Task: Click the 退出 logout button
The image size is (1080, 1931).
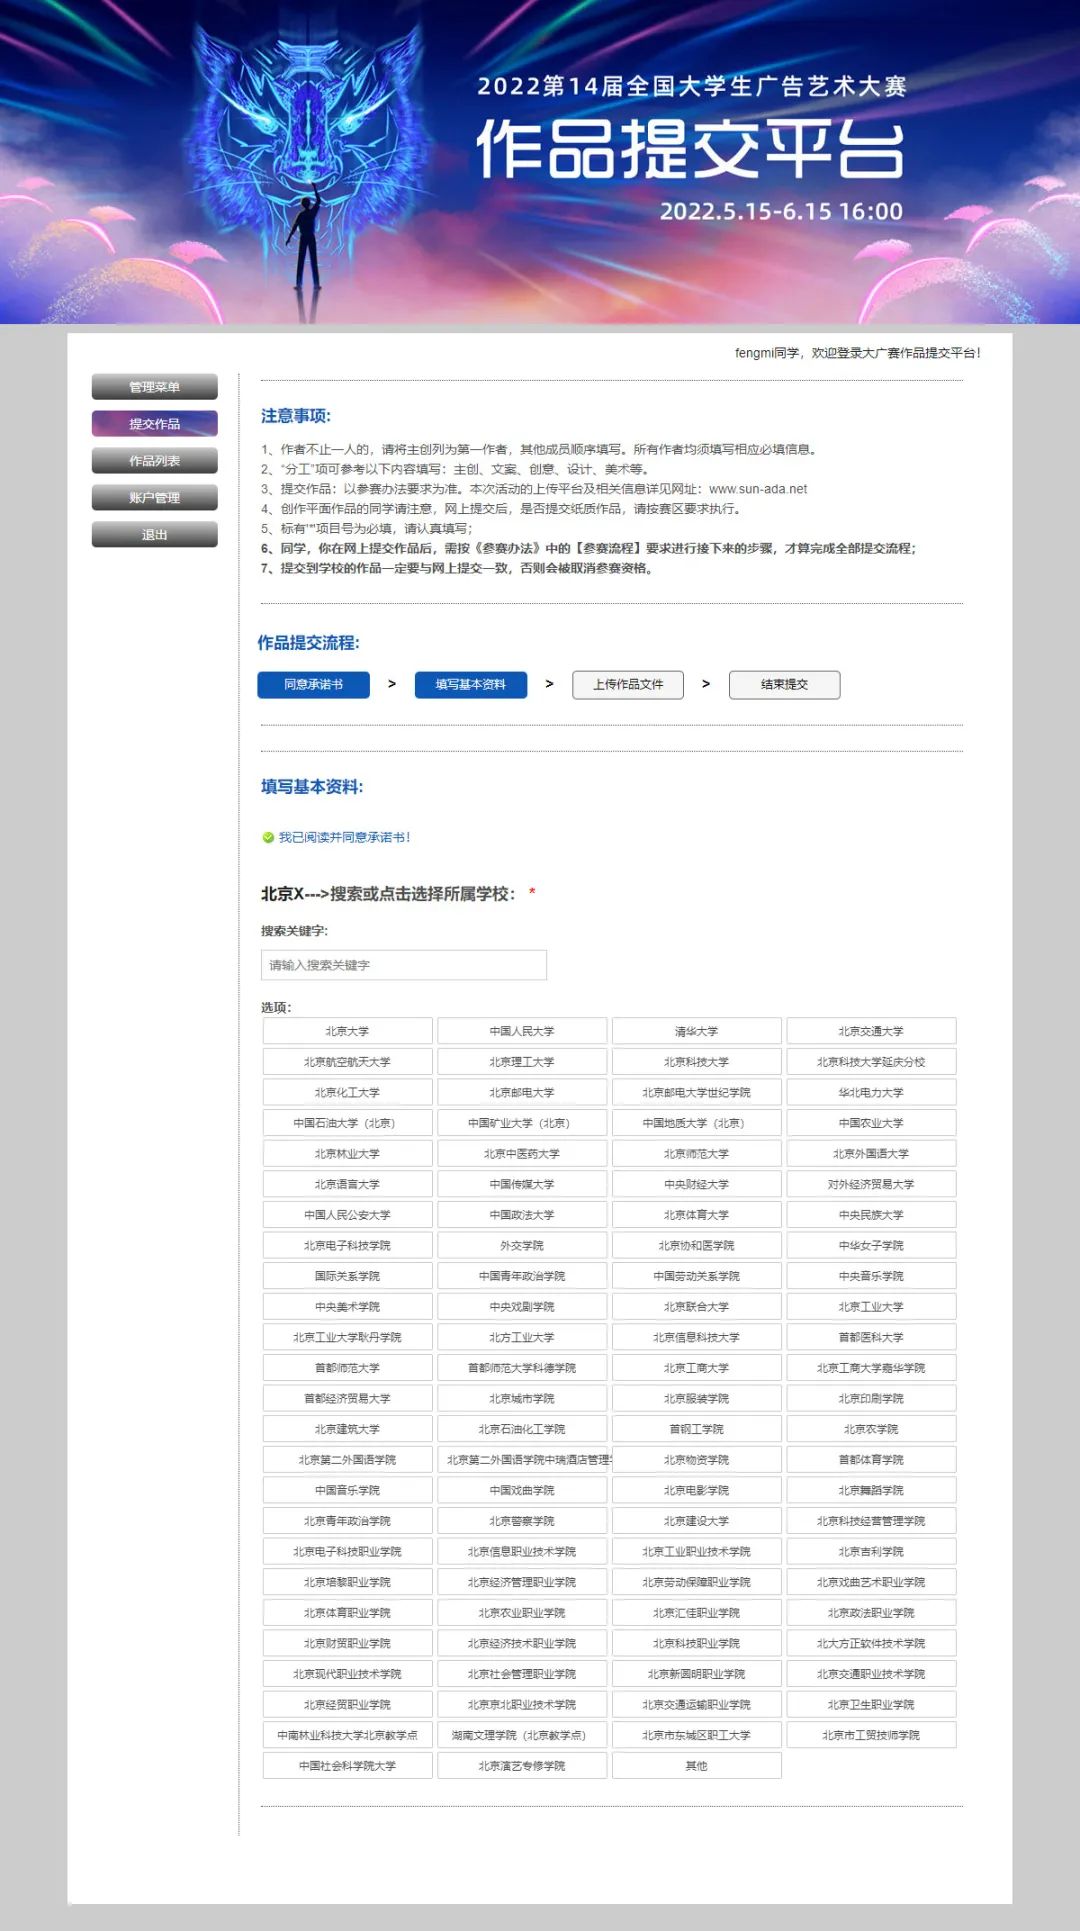Action: click(x=155, y=535)
